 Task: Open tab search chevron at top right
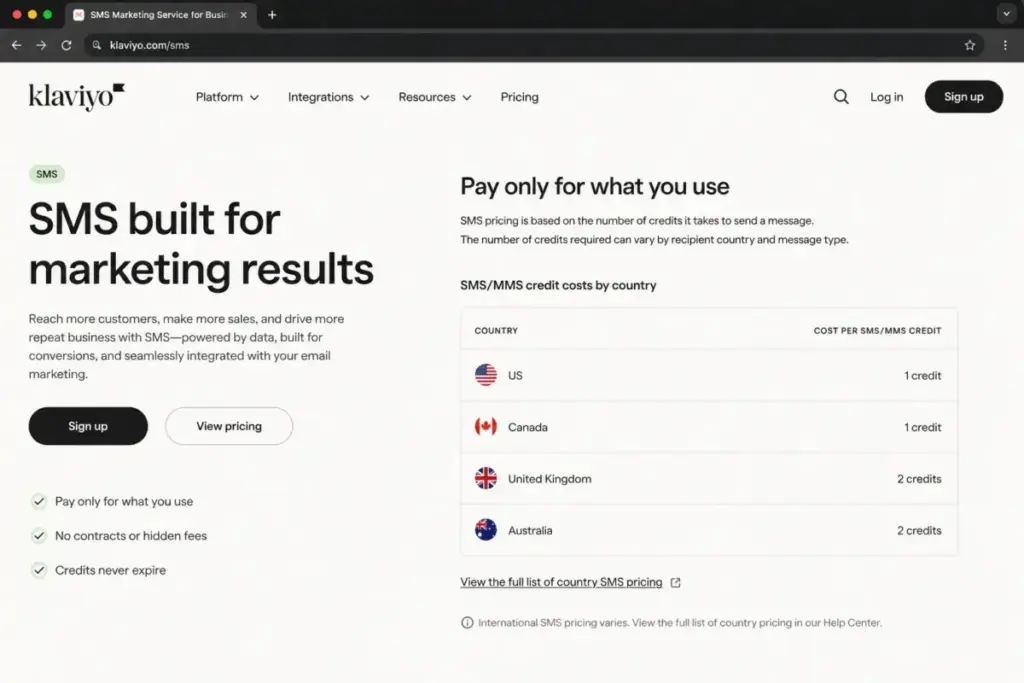(x=1006, y=14)
